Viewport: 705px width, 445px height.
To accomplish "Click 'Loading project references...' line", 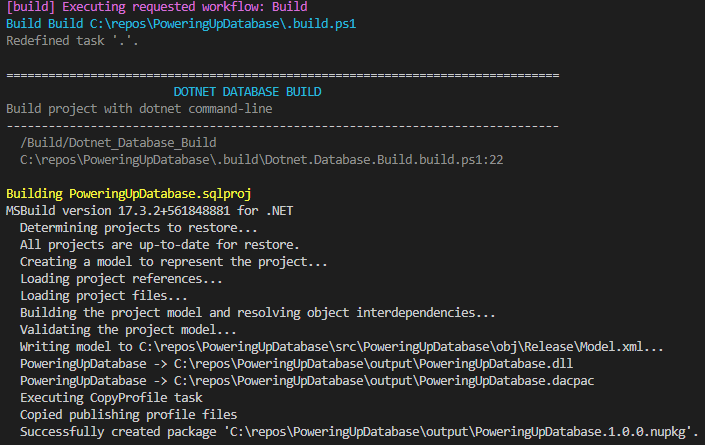I will (121, 279).
